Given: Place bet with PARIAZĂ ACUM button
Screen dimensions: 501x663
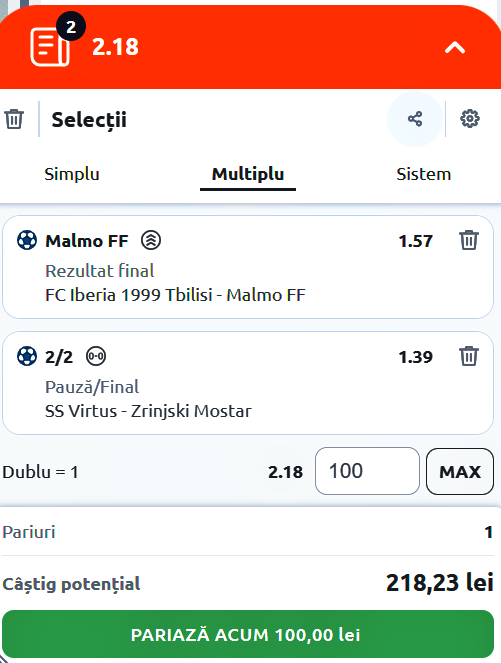Looking at the screenshot, I should (x=248, y=634).
